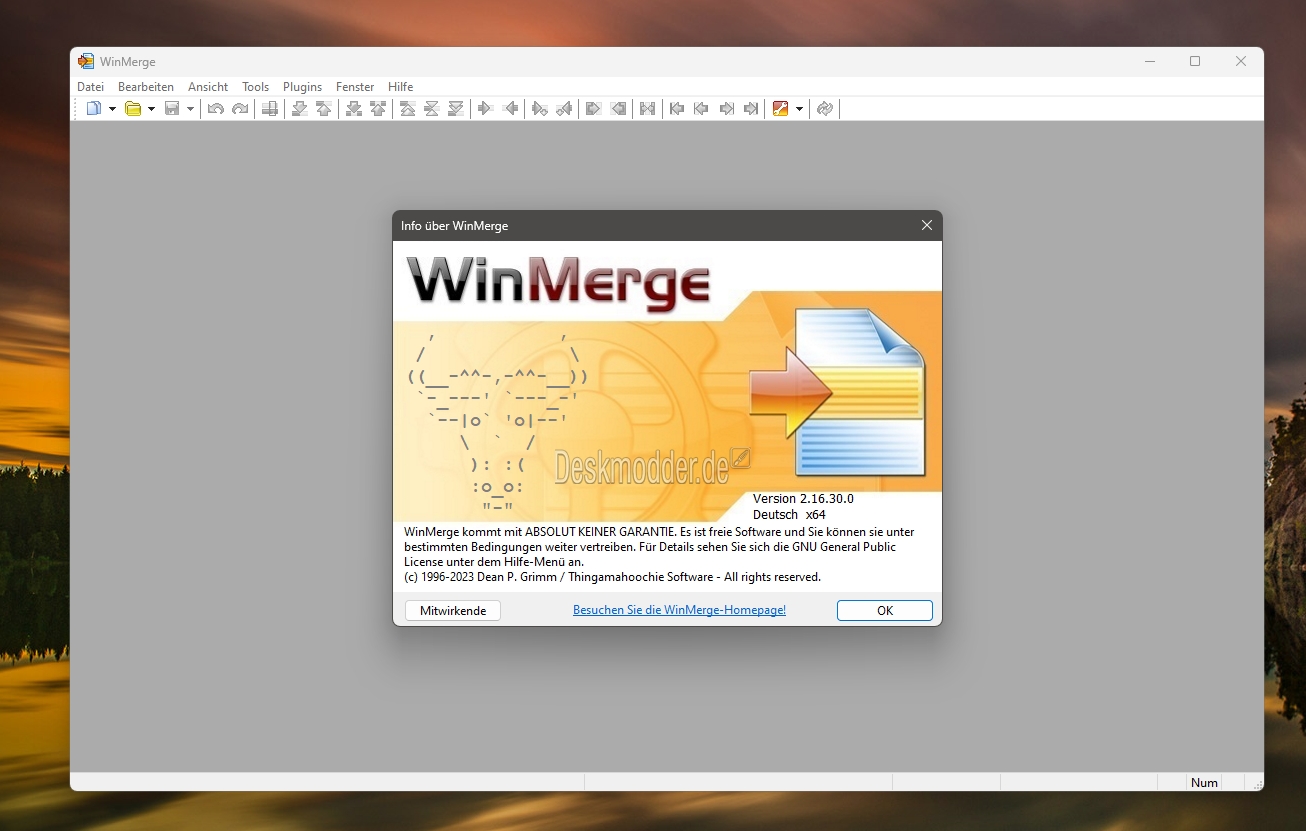The image size is (1306, 831).
Task: Open the Datei menu
Action: click(91, 87)
